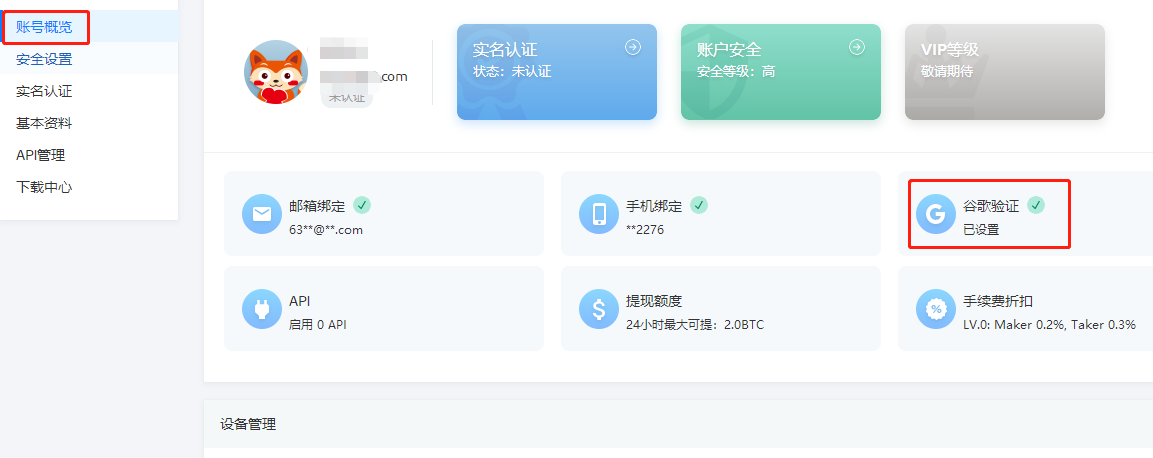Viewport: 1153px width, 458px height.
Task: Click the envelope icon for 邮箱绑定
Action: click(x=262, y=214)
